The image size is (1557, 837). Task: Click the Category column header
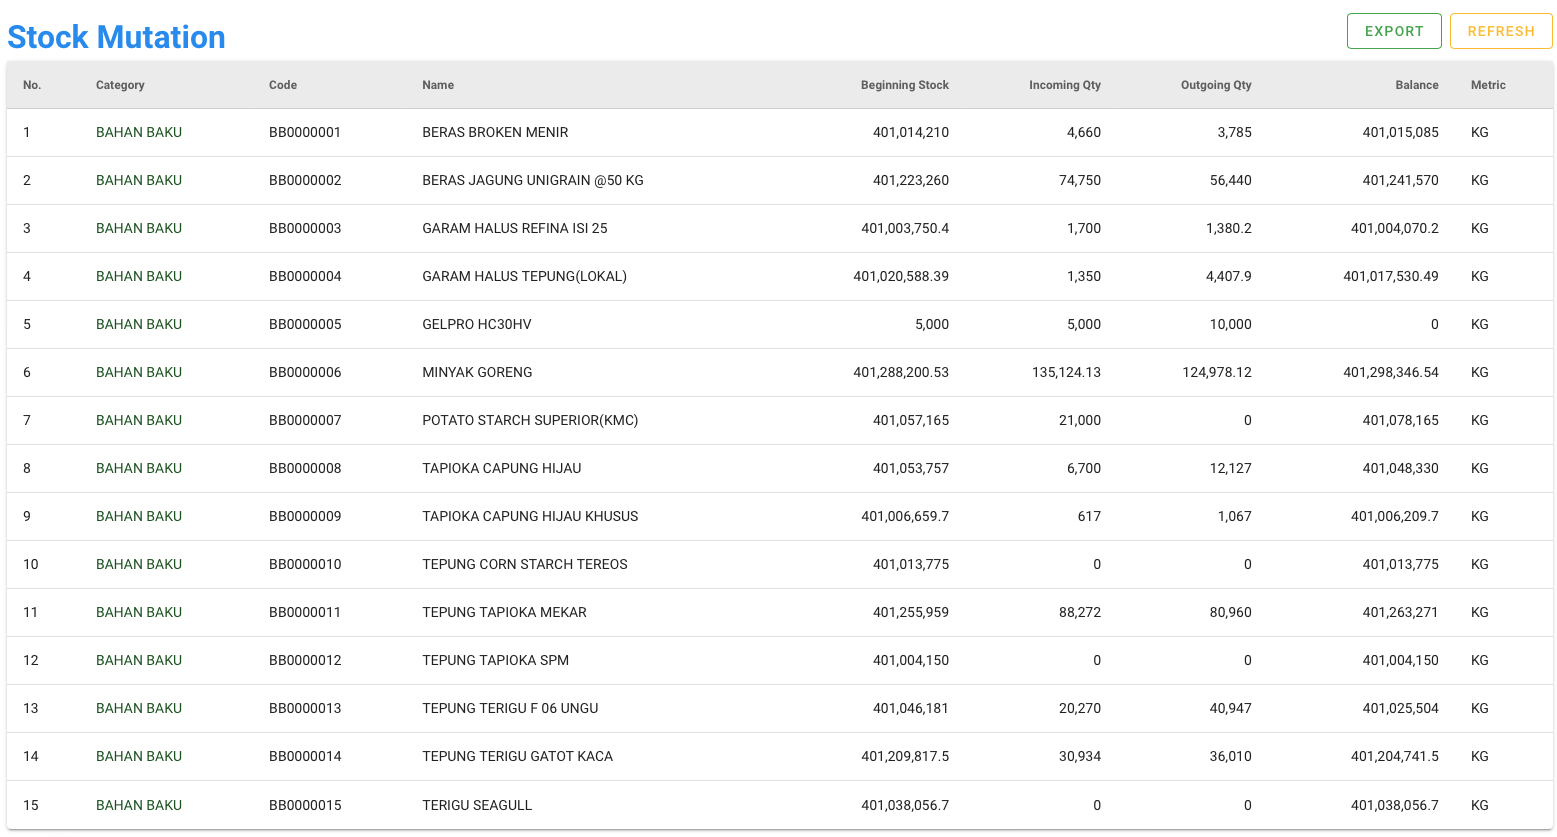[120, 85]
